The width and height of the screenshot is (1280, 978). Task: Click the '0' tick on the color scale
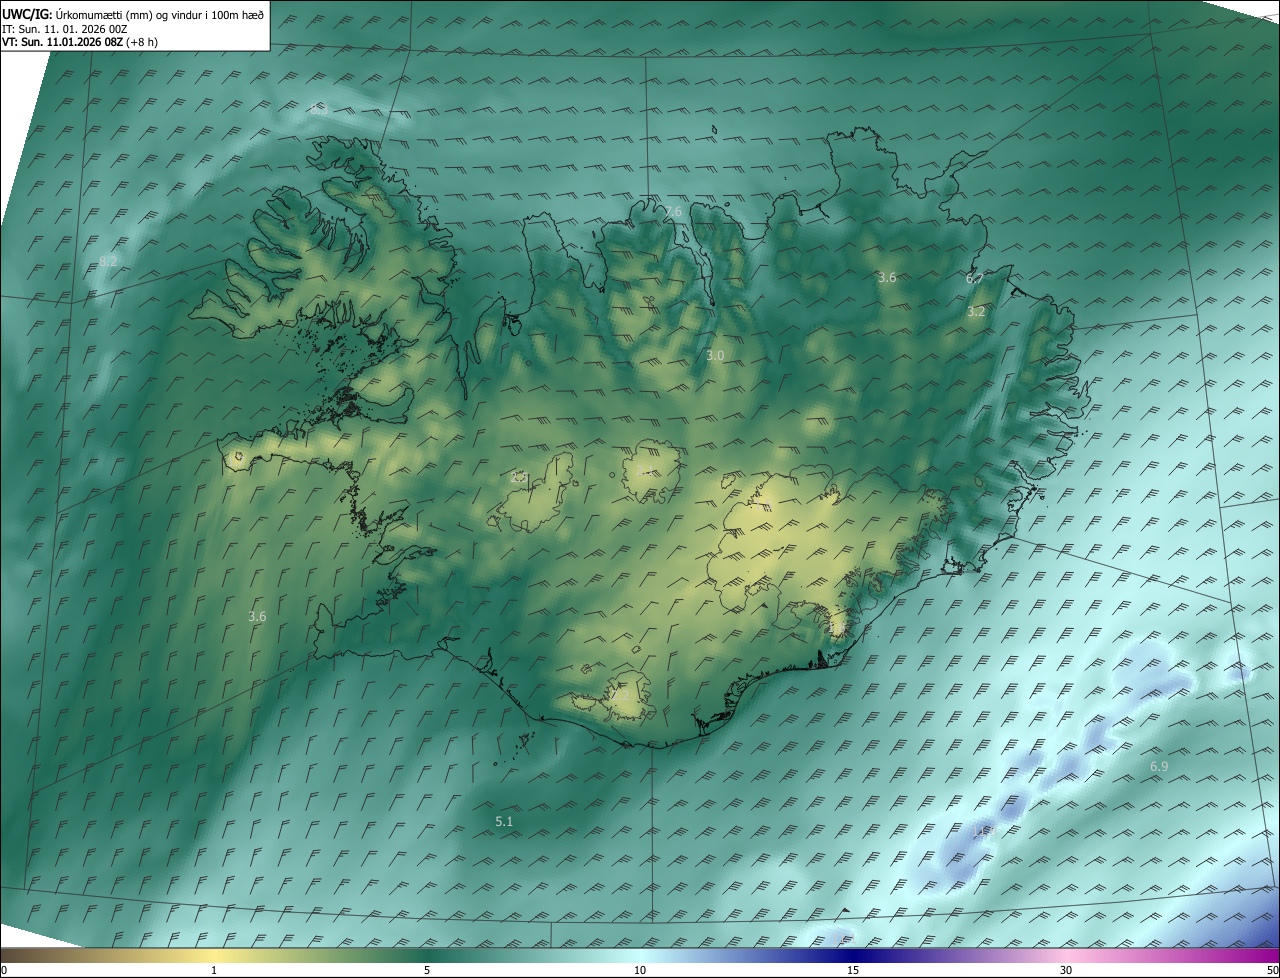[4, 971]
